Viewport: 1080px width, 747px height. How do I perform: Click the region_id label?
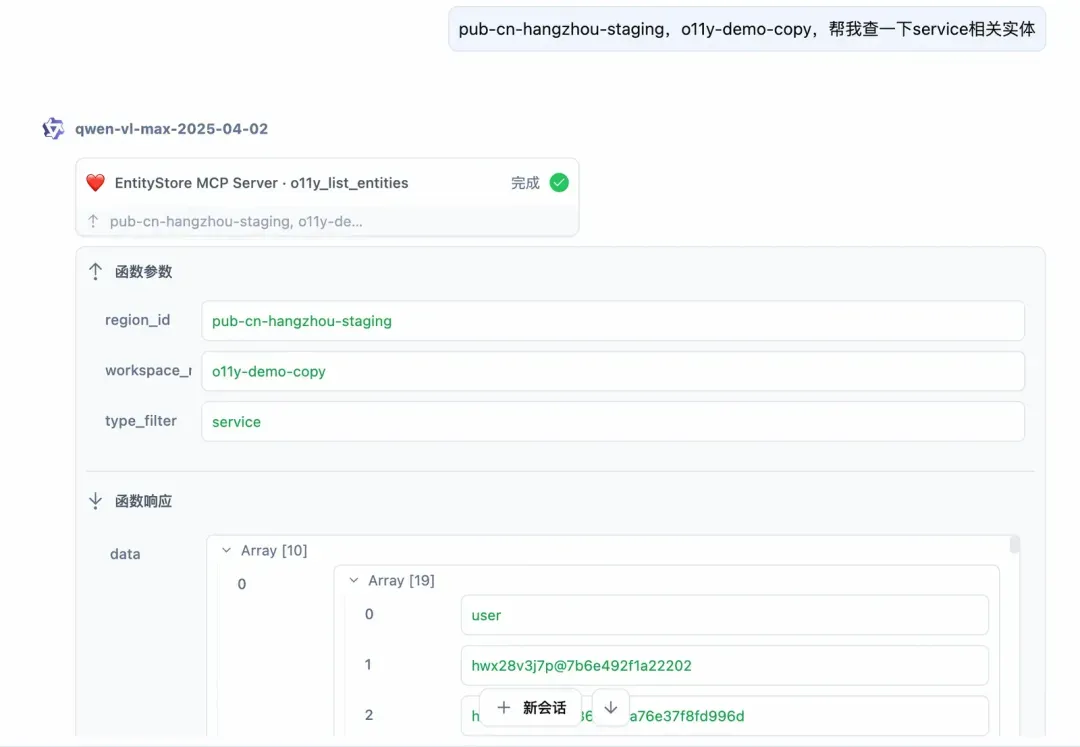coord(138,320)
